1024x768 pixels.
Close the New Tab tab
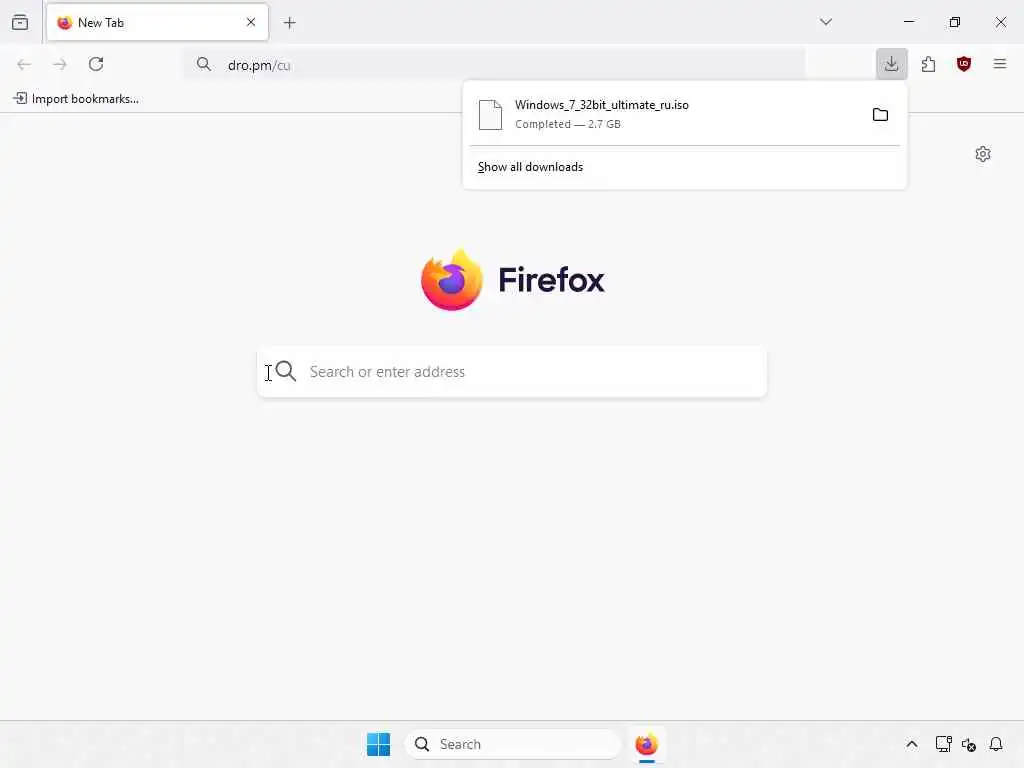[251, 22]
